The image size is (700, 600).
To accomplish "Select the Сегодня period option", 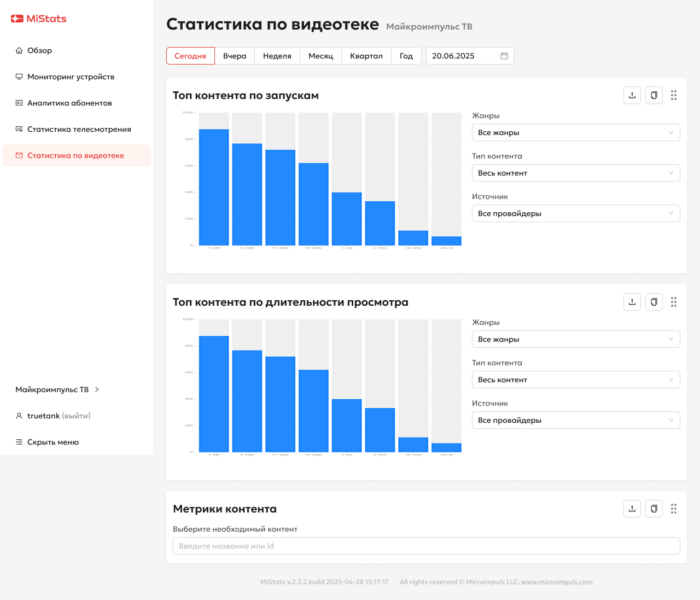I will [x=190, y=56].
